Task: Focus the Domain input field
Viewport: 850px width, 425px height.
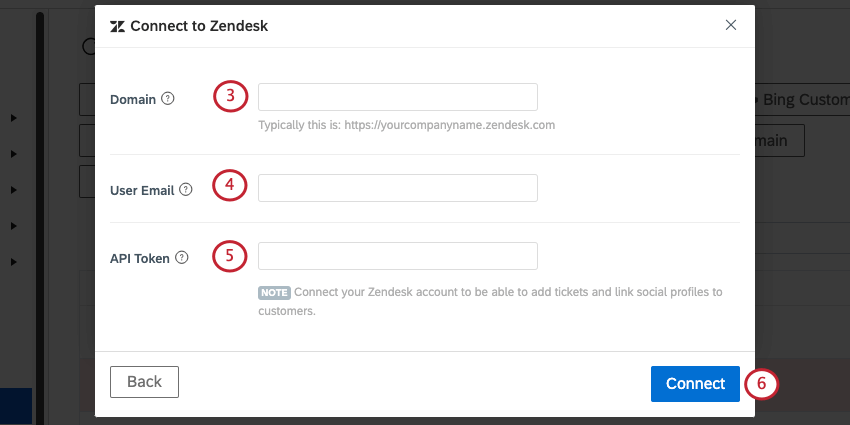Action: coord(398,97)
